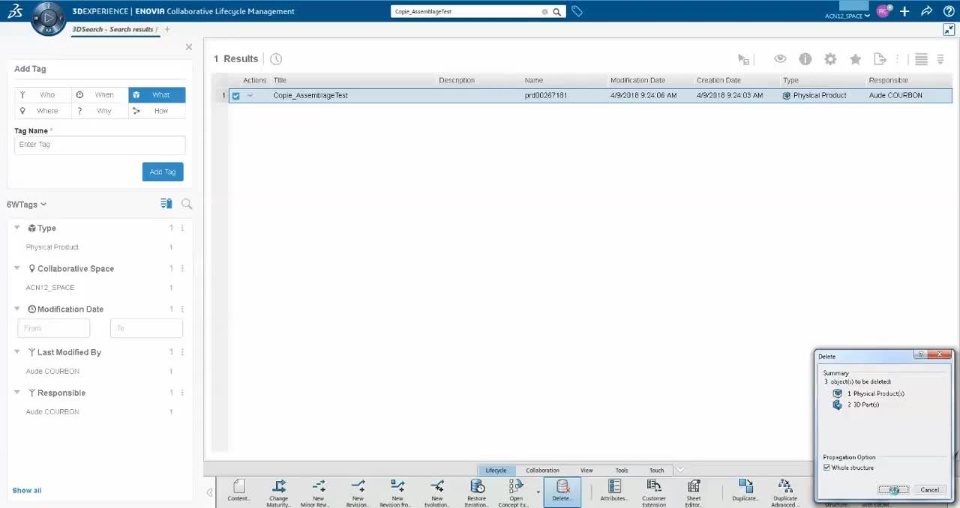Click the preview eye icon
The image size is (960, 508).
(780, 59)
